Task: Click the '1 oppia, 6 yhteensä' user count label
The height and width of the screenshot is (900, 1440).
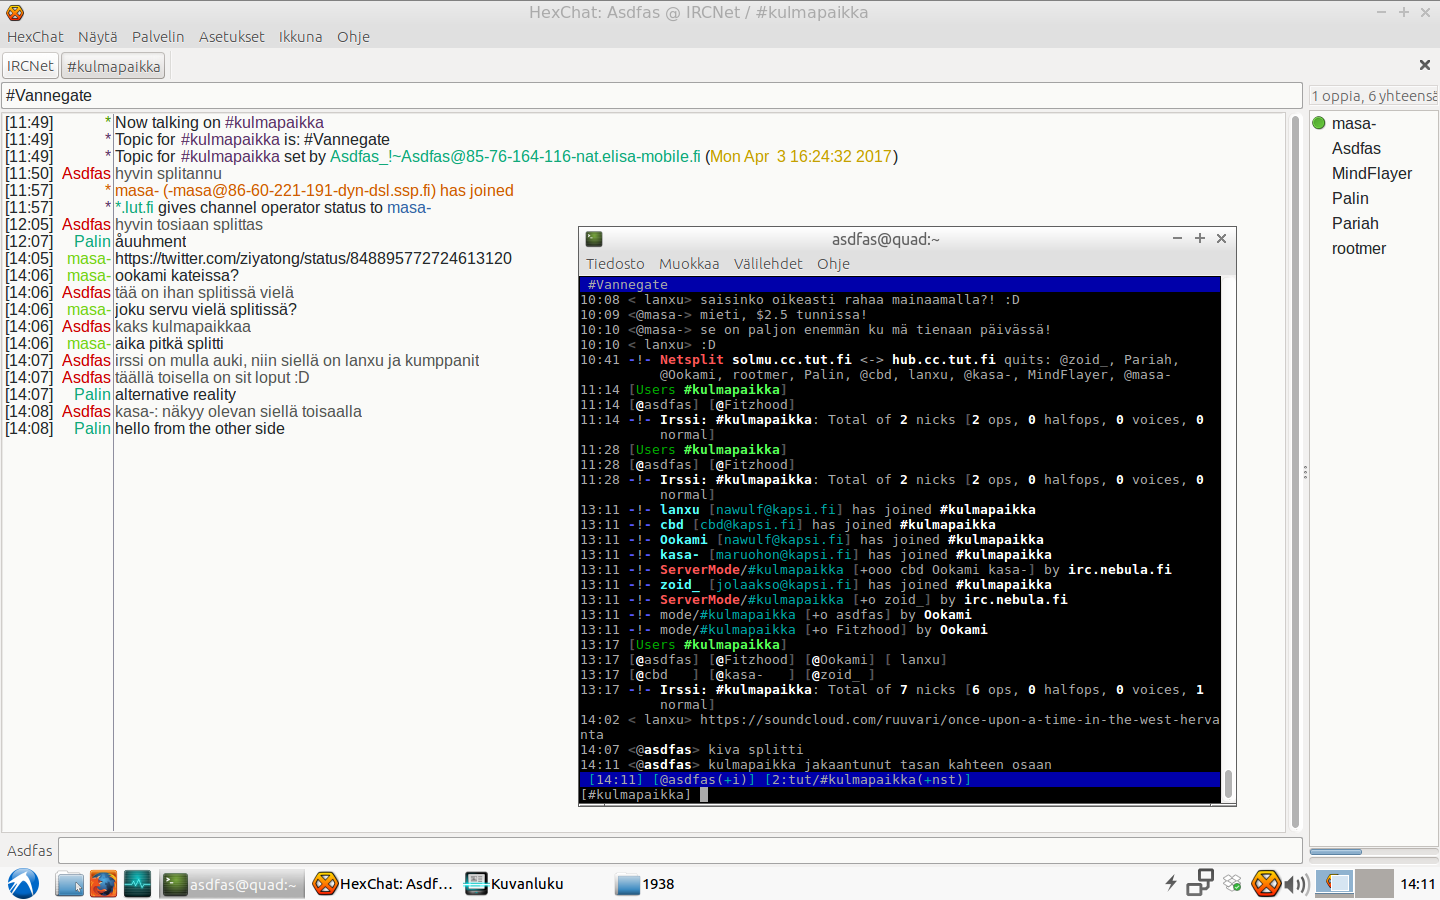Action: click(1373, 96)
